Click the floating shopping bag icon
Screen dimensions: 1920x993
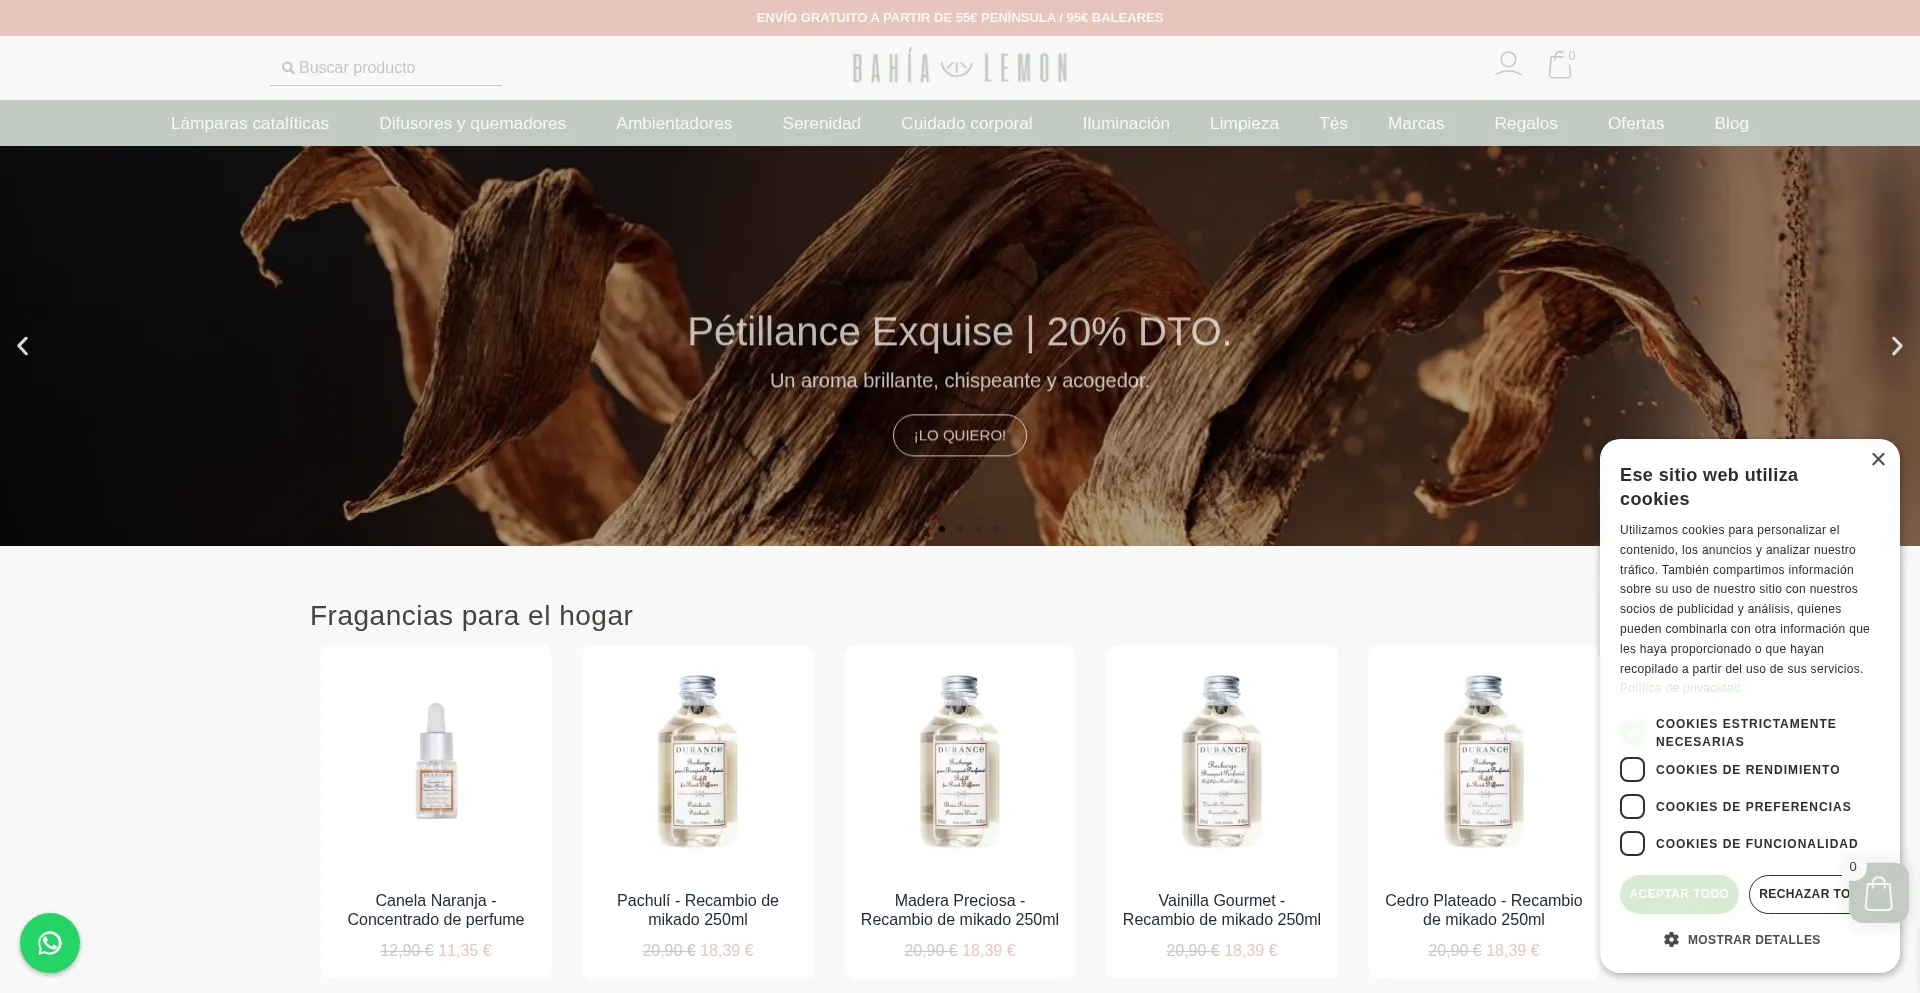1878,893
